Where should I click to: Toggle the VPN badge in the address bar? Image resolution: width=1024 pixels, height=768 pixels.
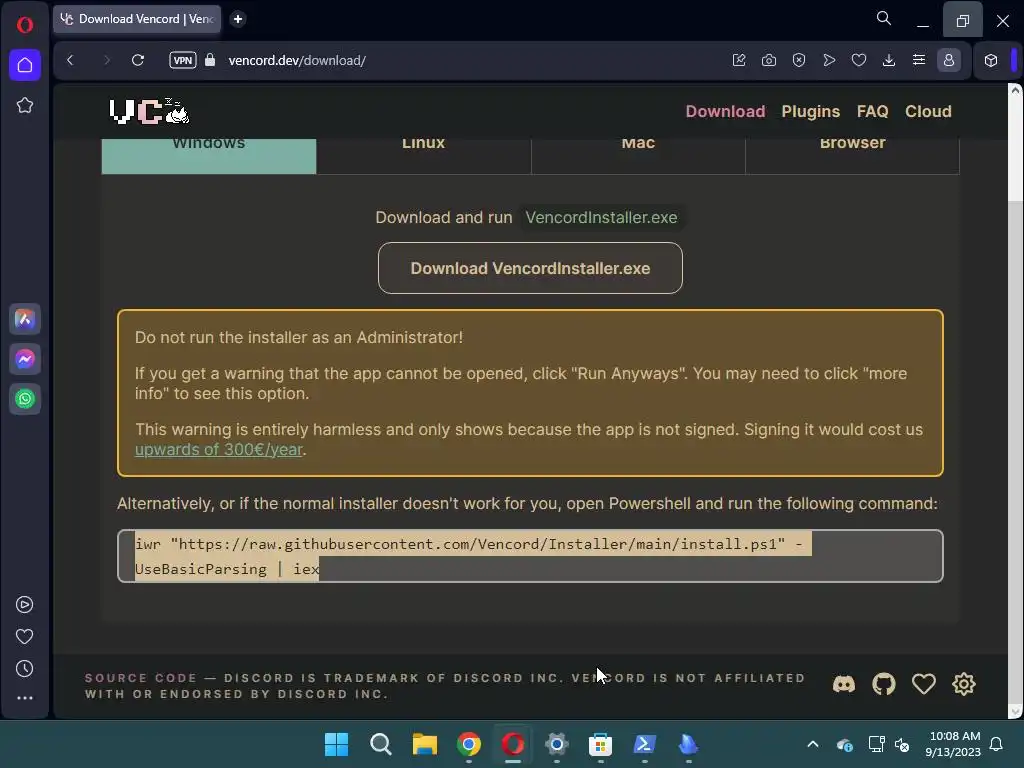click(183, 60)
